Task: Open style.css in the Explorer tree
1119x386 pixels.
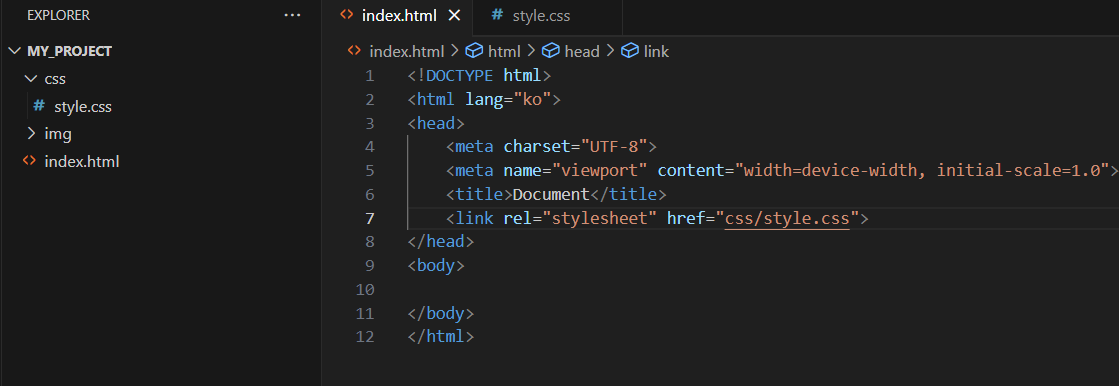Action: tap(83, 107)
